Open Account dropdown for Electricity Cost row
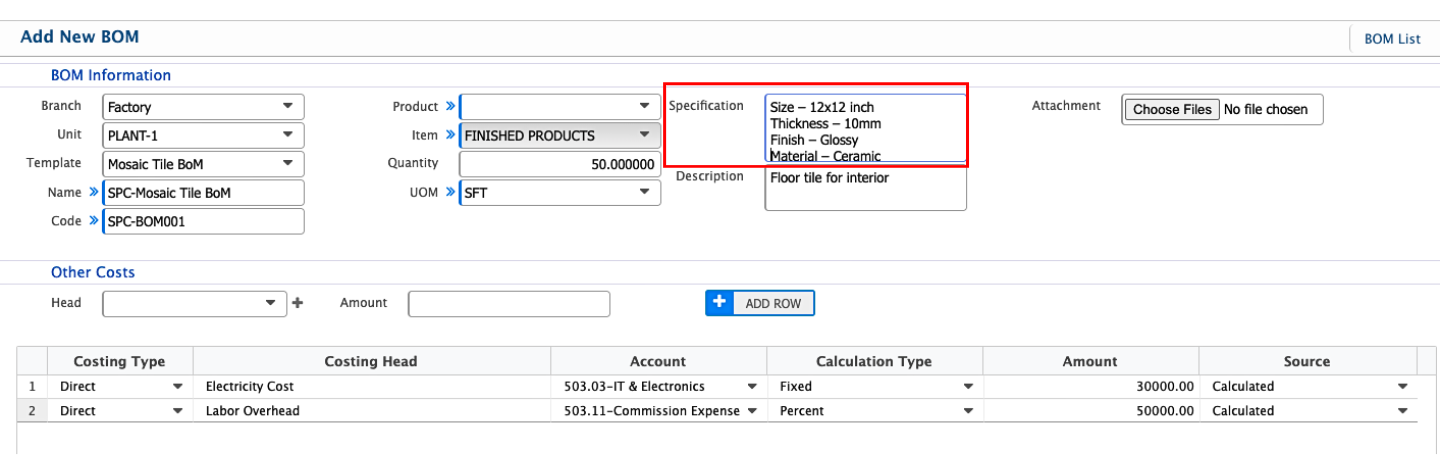 [x=658, y=386]
